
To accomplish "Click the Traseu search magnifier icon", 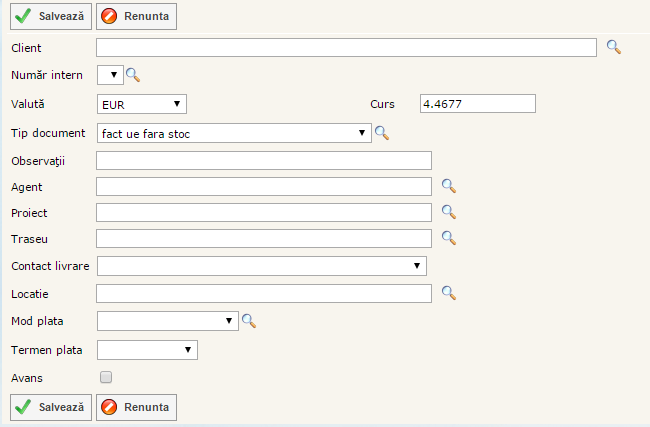I will pos(449,238).
